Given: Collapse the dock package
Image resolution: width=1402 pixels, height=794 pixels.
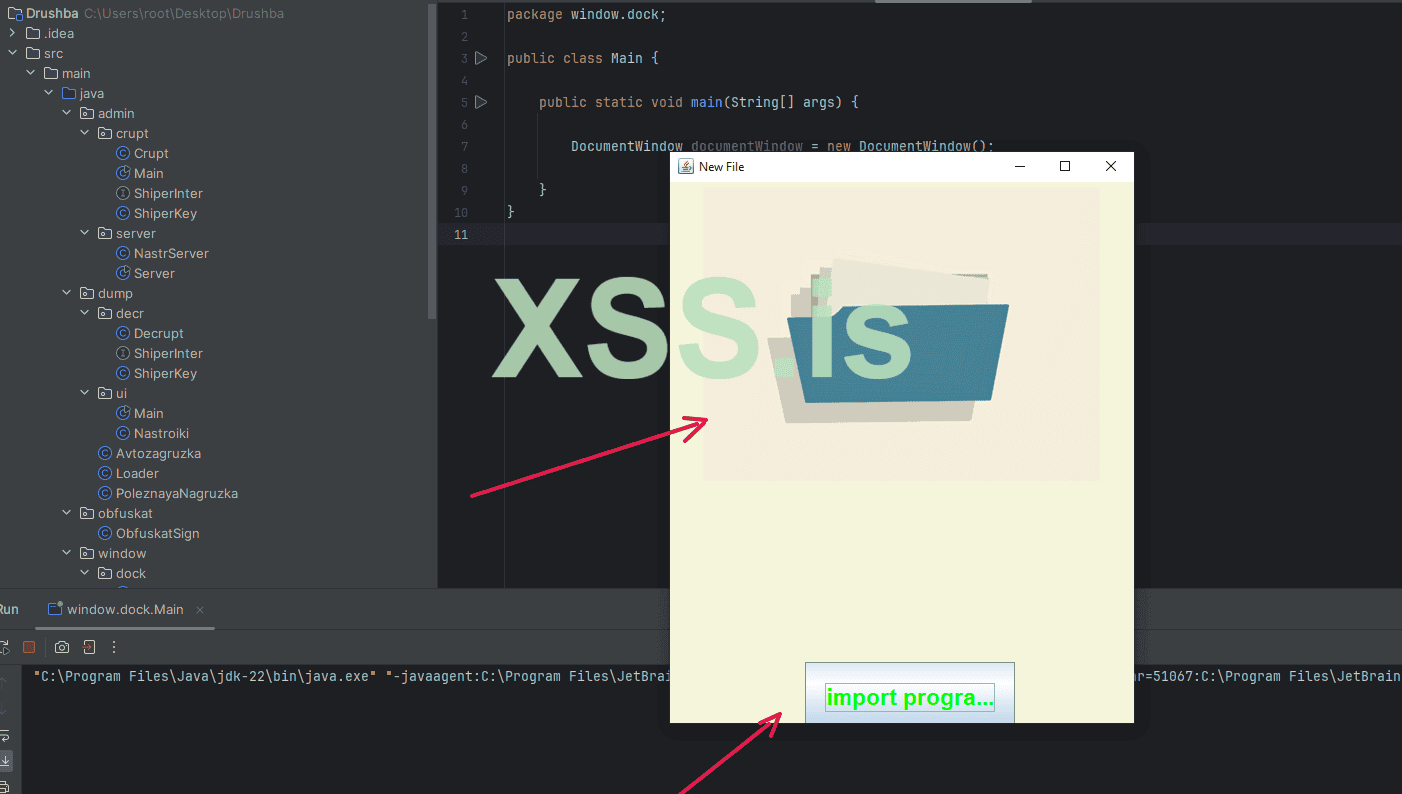Looking at the screenshot, I should 85,573.
